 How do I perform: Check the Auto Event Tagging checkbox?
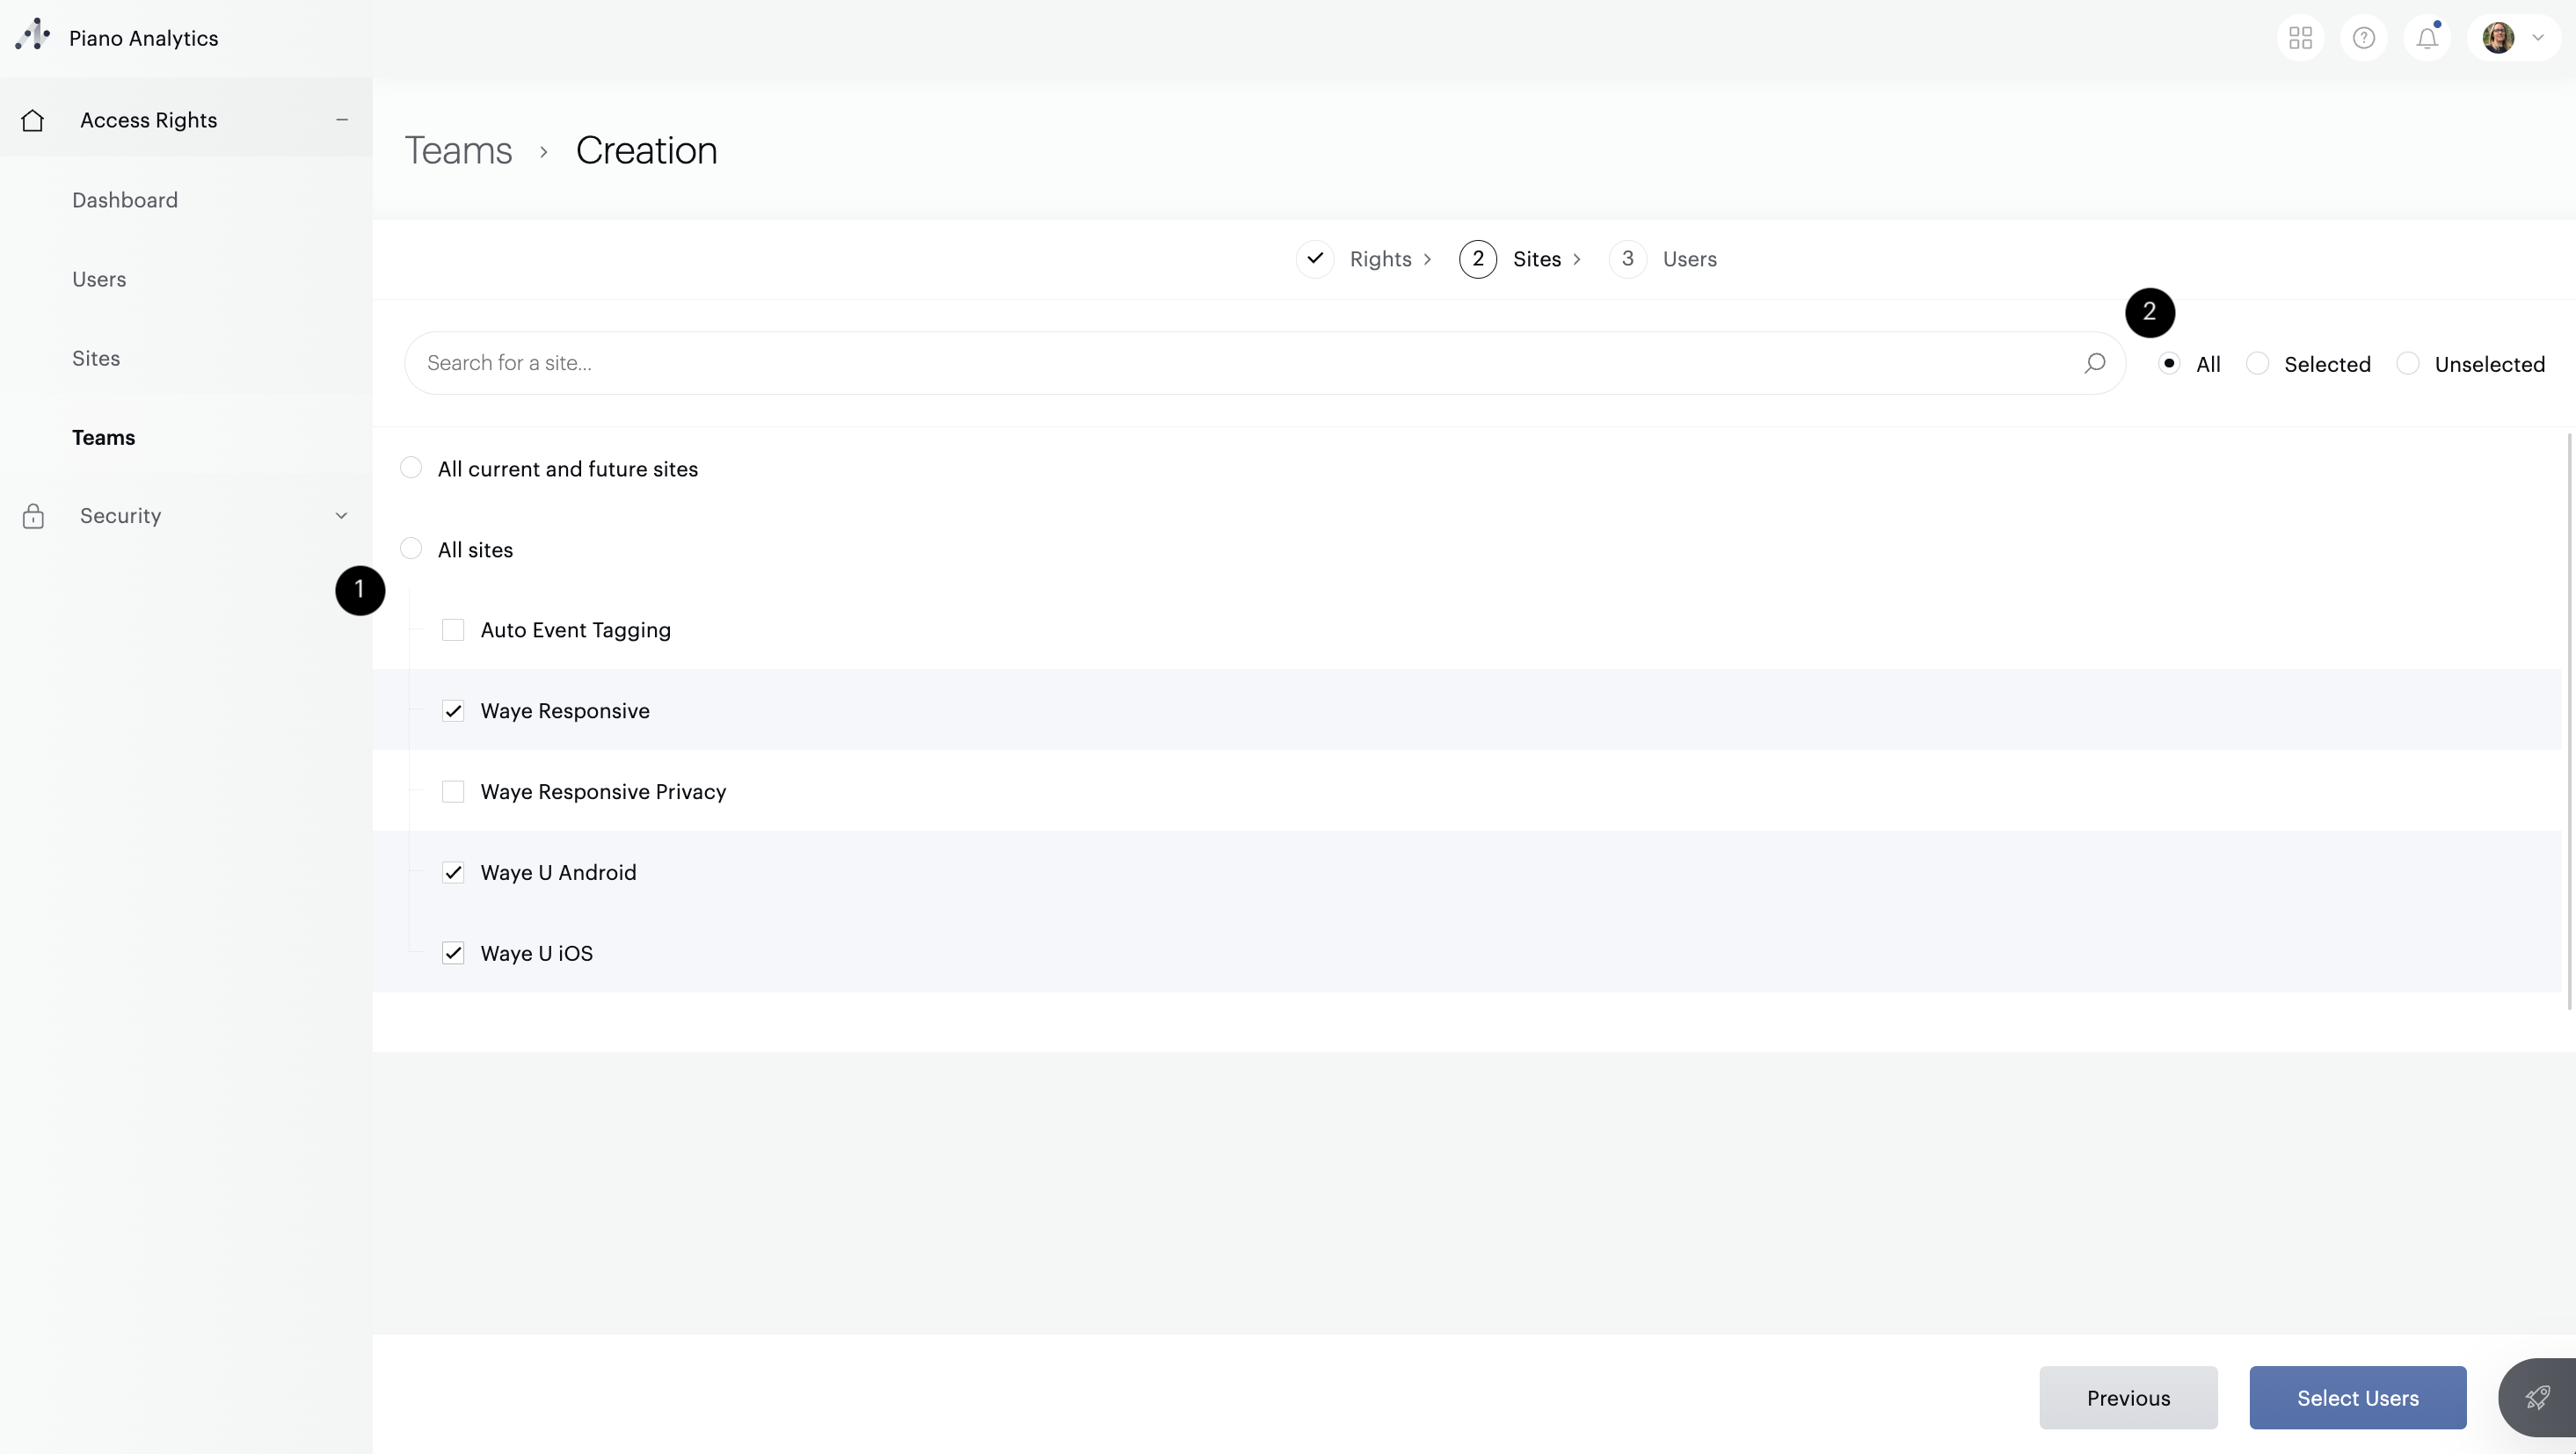click(x=453, y=630)
